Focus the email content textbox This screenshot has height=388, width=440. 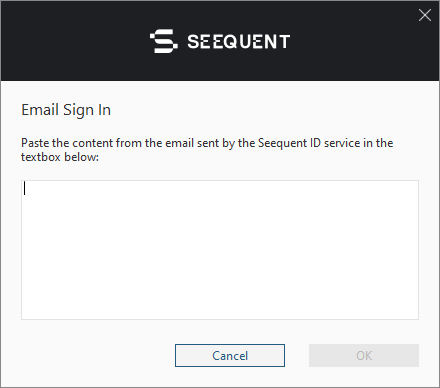(x=220, y=250)
